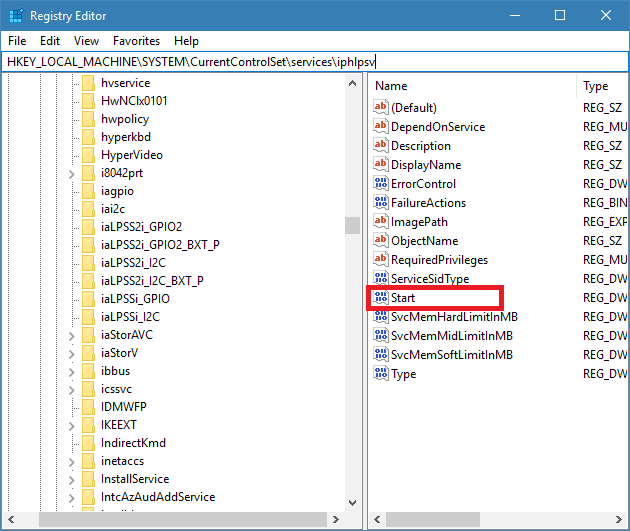This screenshot has height=531, width=630.
Task: Expand the icssvc key
Action: click(x=72, y=390)
